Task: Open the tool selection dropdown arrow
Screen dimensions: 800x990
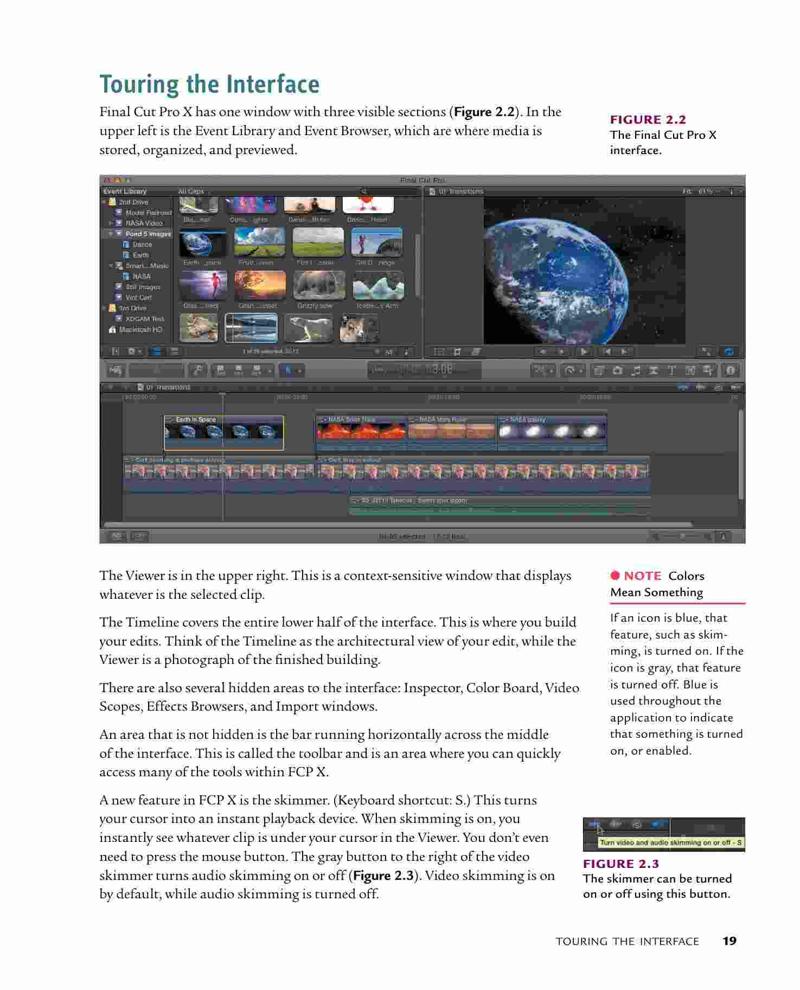Action: (x=300, y=371)
